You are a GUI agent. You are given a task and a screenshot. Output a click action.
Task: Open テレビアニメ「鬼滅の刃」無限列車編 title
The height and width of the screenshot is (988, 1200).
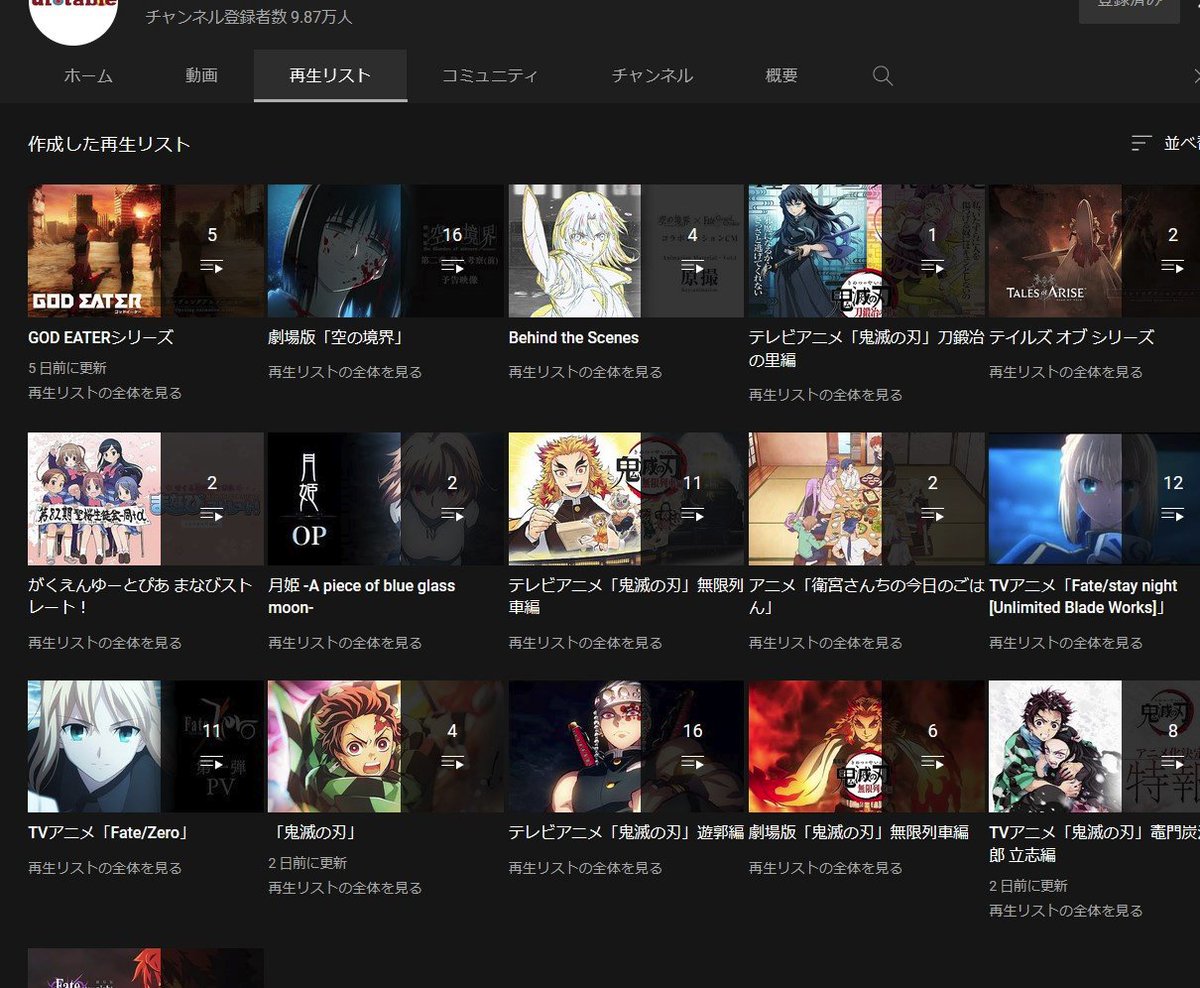pyautogui.click(x=625, y=597)
